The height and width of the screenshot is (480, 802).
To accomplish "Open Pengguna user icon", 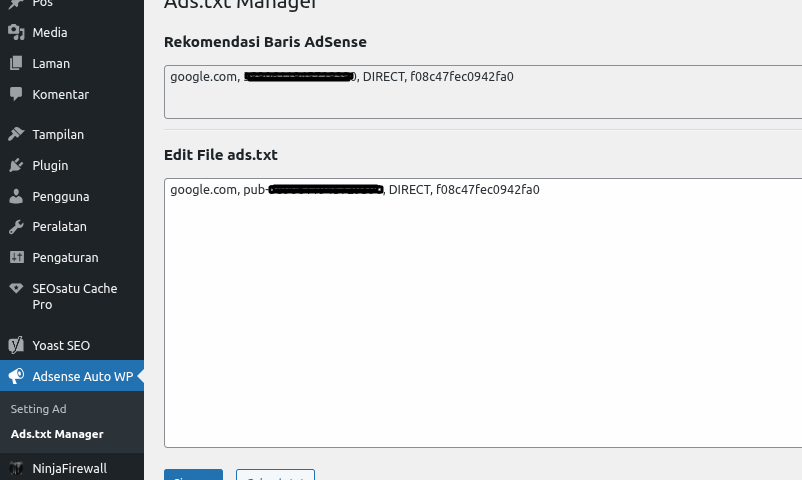I will coord(16,196).
